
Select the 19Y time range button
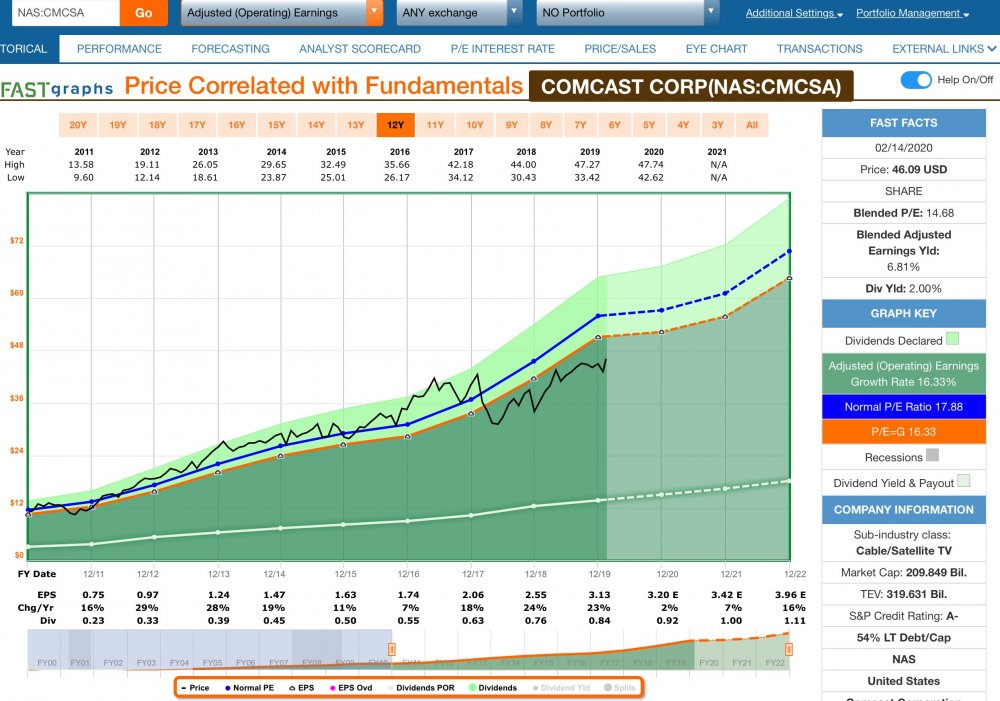(x=117, y=125)
